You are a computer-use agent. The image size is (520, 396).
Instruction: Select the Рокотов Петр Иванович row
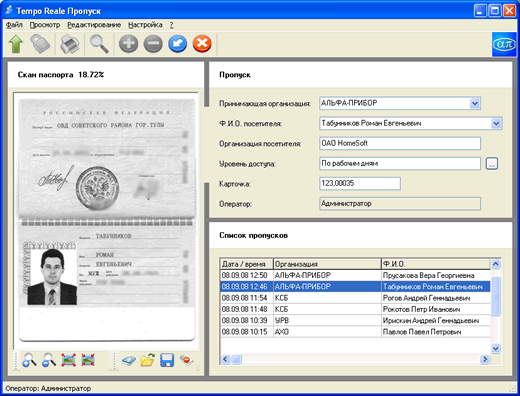tap(355, 309)
